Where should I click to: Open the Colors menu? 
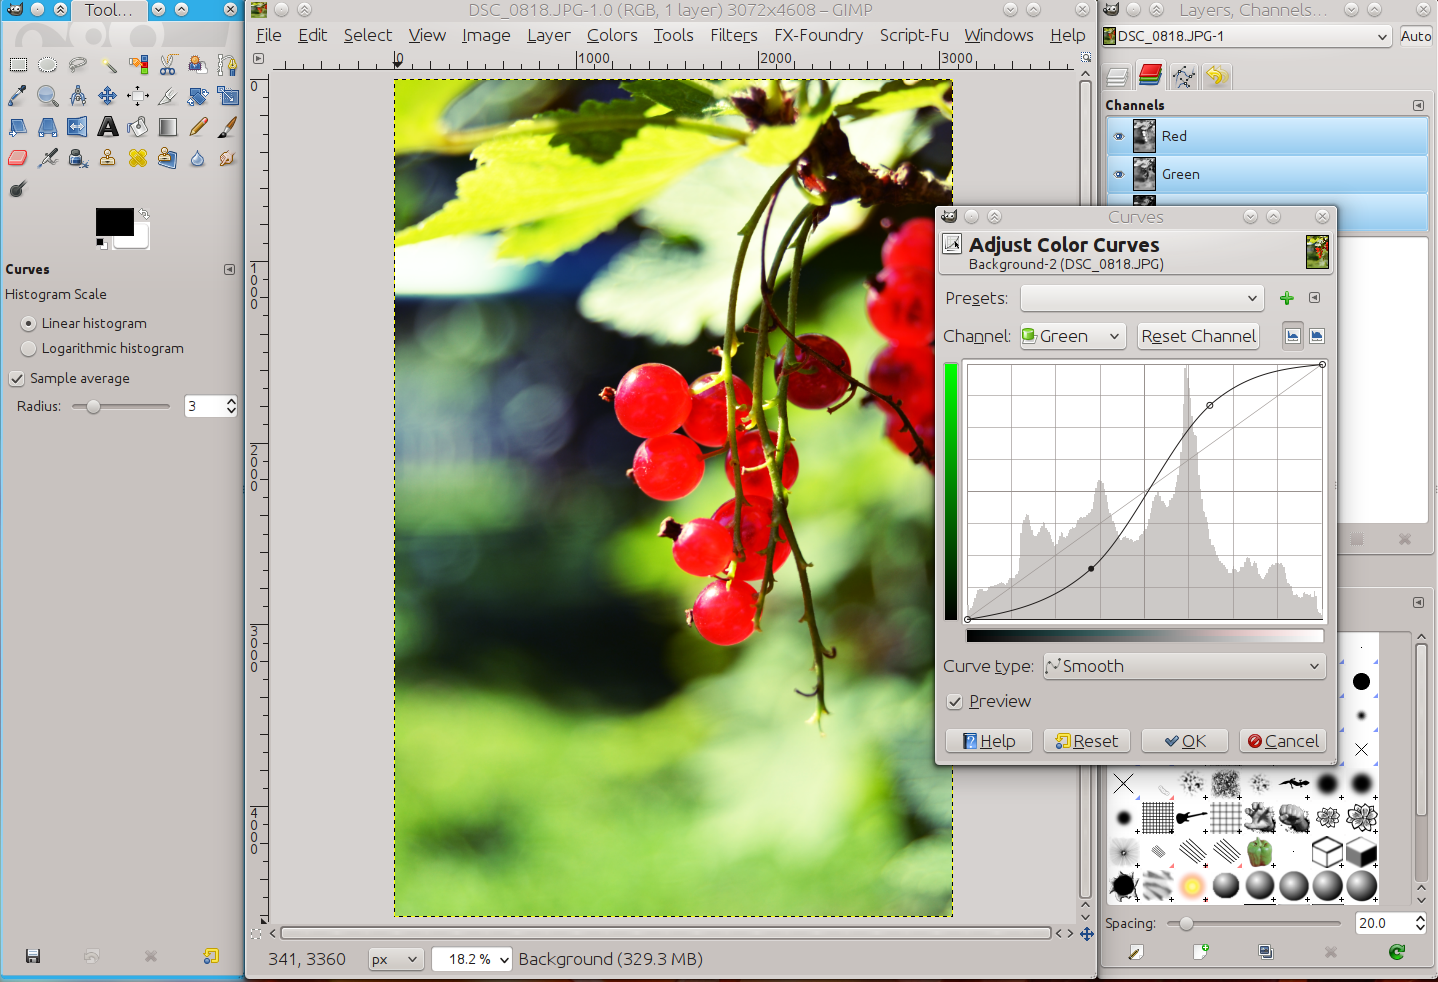(611, 35)
